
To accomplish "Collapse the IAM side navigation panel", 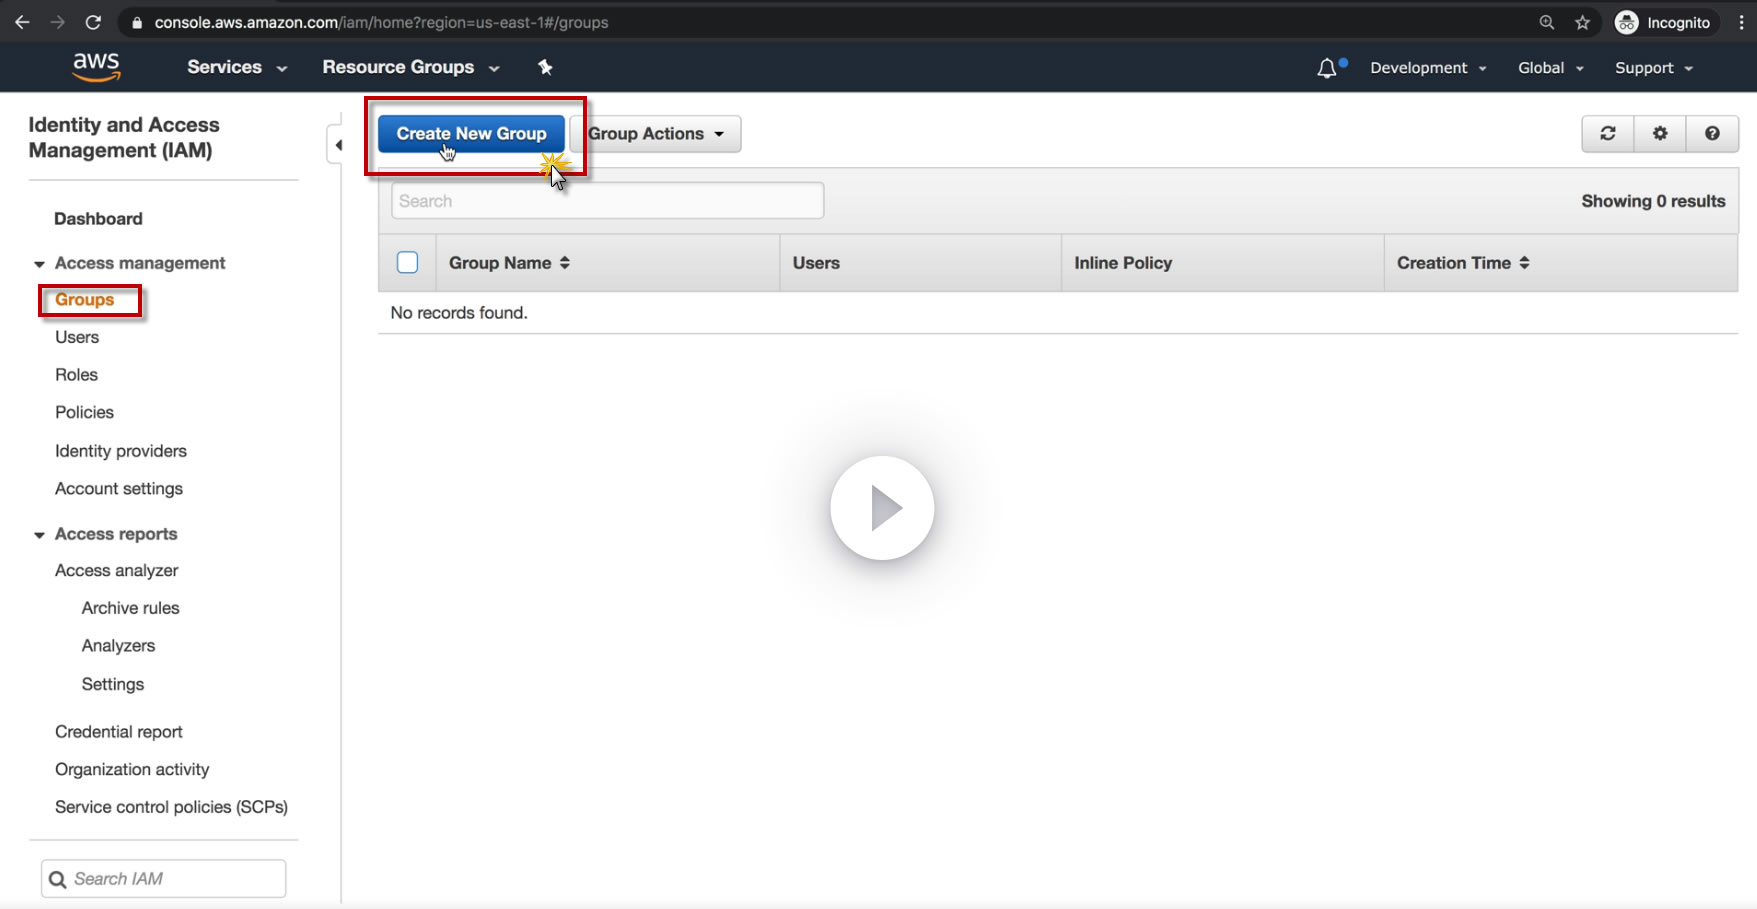I will [338, 145].
